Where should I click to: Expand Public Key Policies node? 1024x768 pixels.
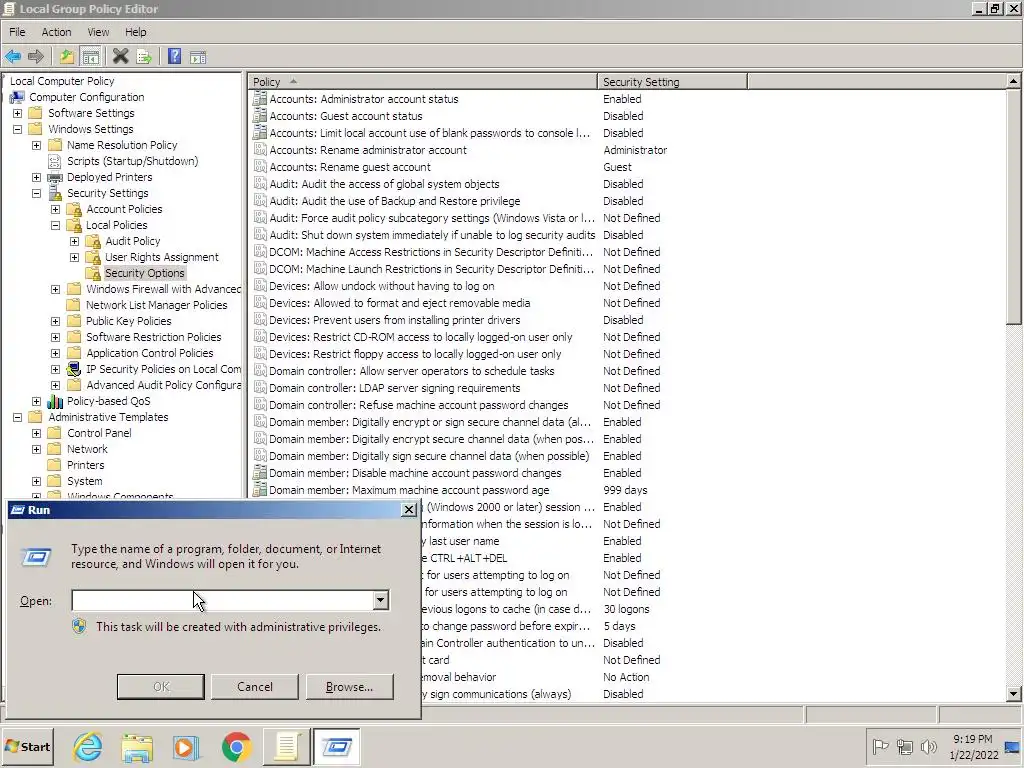(x=56, y=321)
